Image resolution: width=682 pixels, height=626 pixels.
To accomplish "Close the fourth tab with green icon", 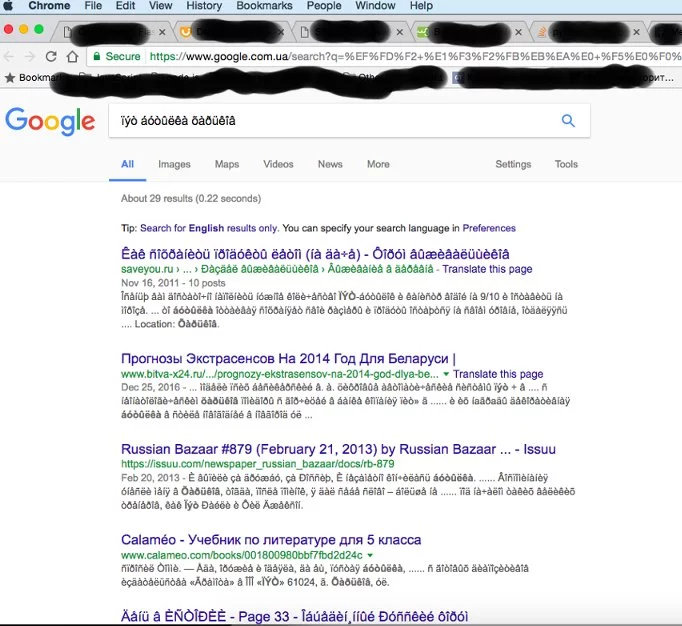I will click(x=518, y=32).
